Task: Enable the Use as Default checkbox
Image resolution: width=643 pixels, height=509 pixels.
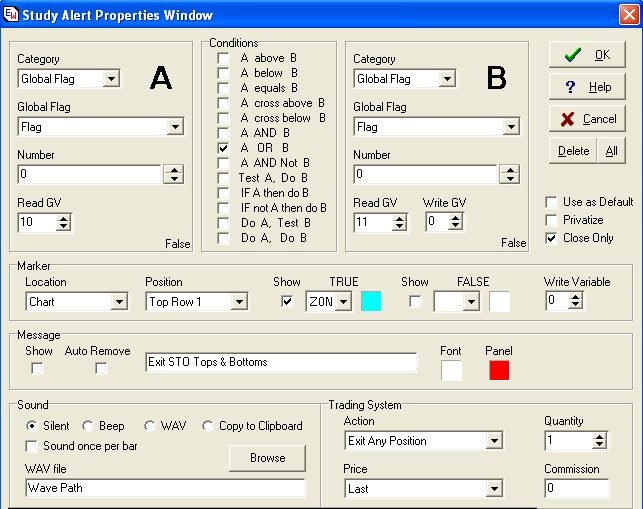Action: click(x=551, y=202)
